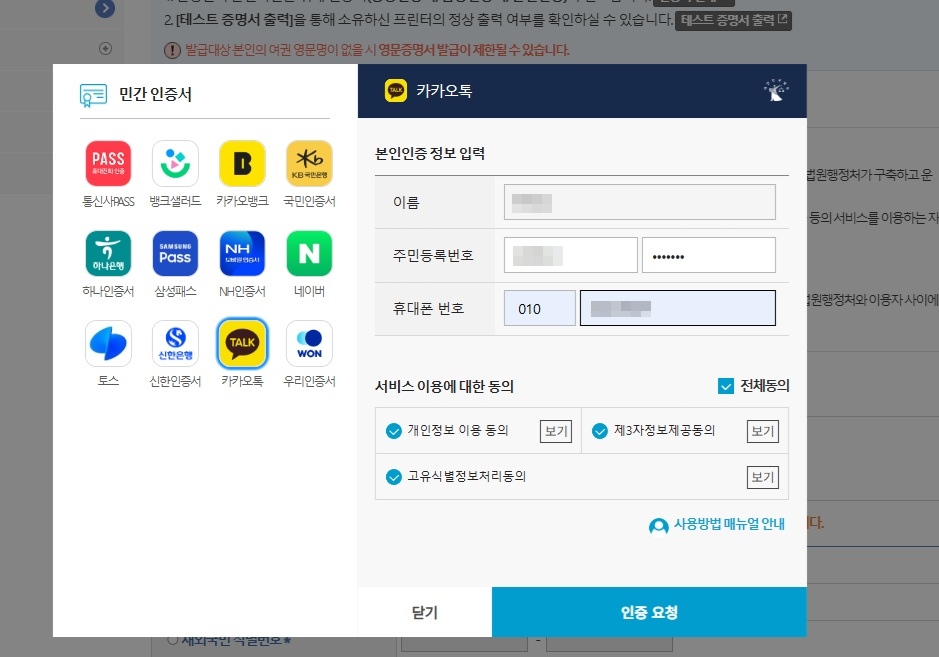Click the 닫기 button
Screen dimensions: 939x657
point(425,612)
